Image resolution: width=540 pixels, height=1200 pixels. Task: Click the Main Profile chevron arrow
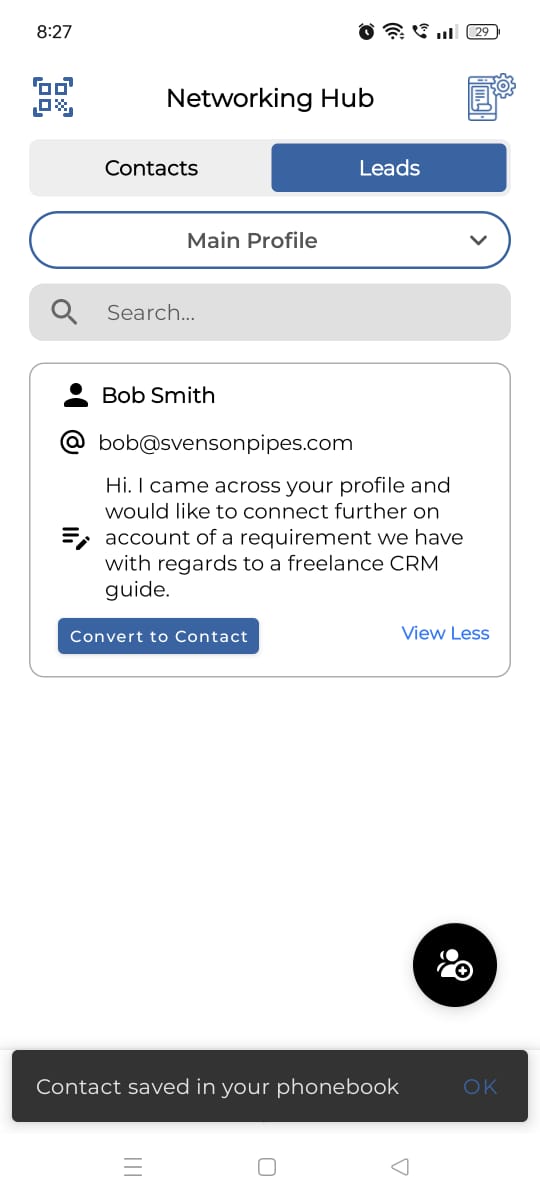[x=478, y=240]
